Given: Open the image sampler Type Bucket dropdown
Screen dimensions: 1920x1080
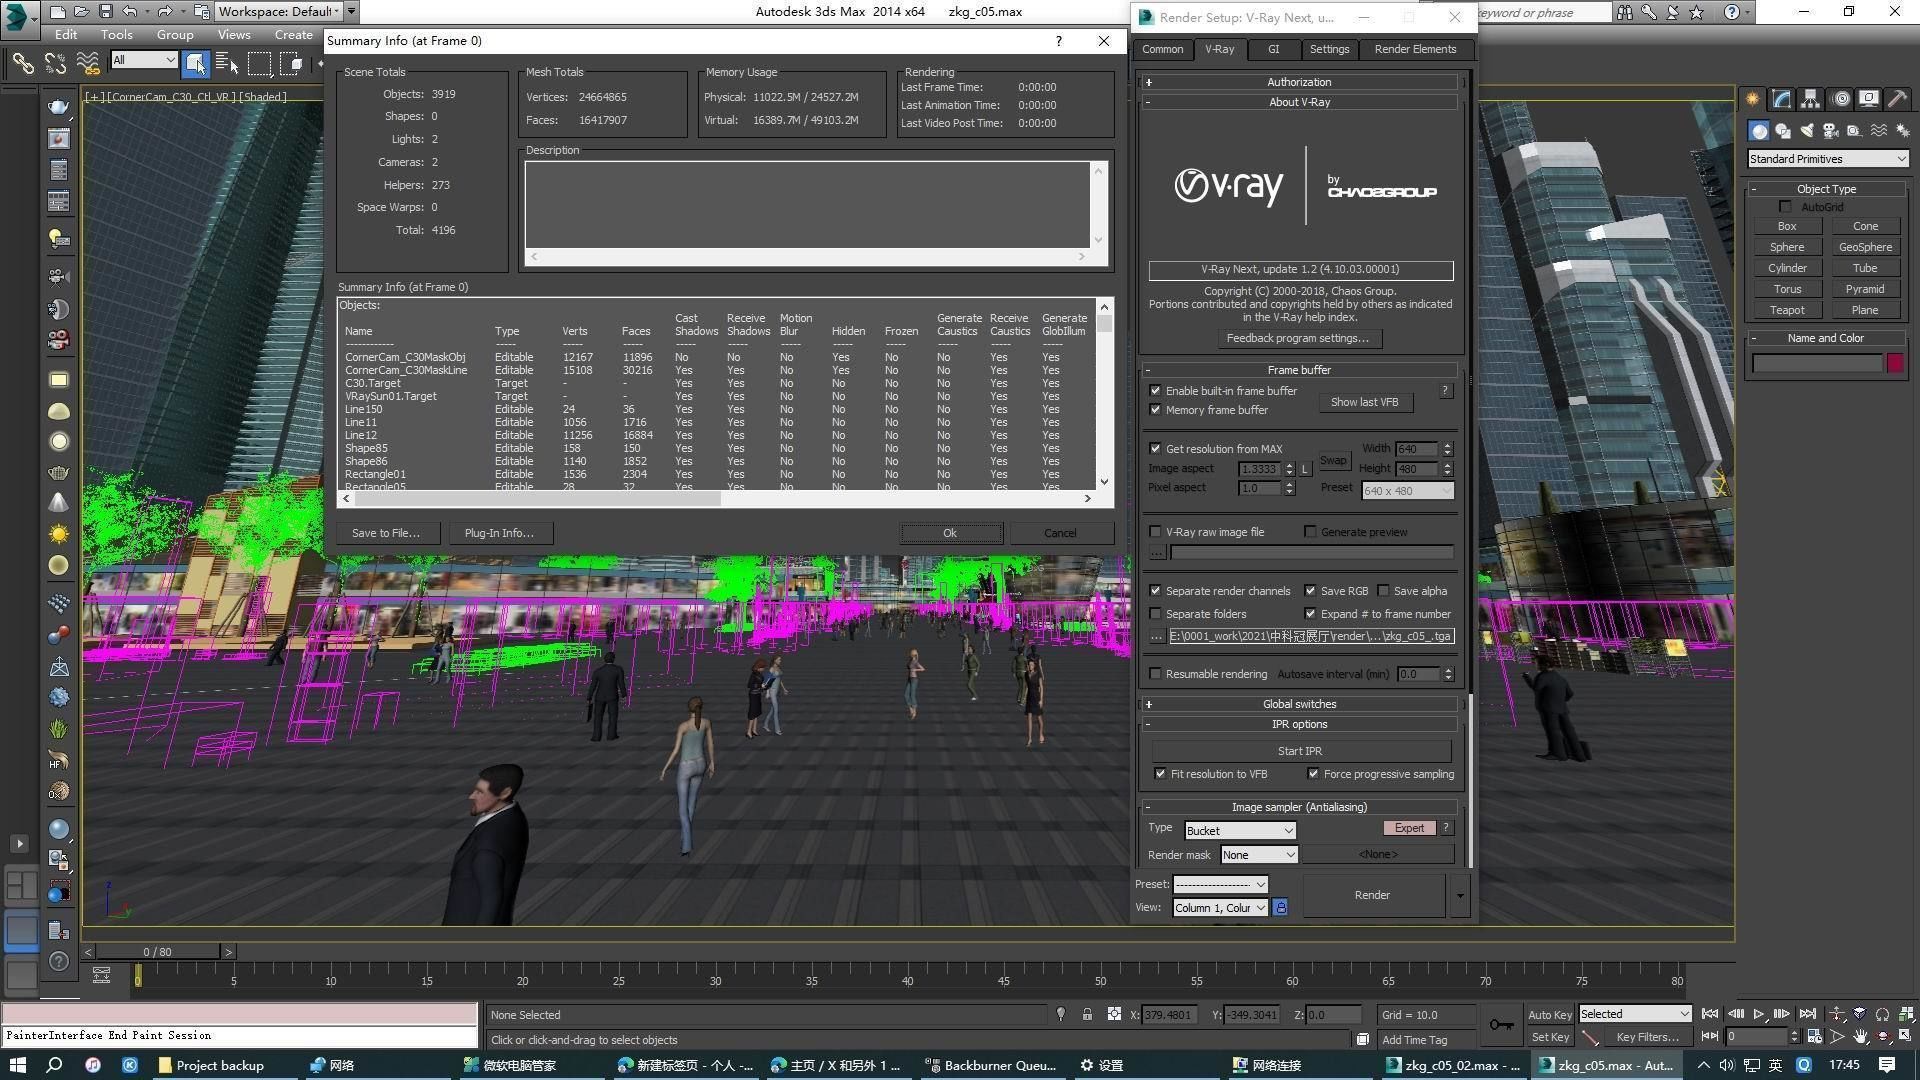Looking at the screenshot, I should point(1240,831).
